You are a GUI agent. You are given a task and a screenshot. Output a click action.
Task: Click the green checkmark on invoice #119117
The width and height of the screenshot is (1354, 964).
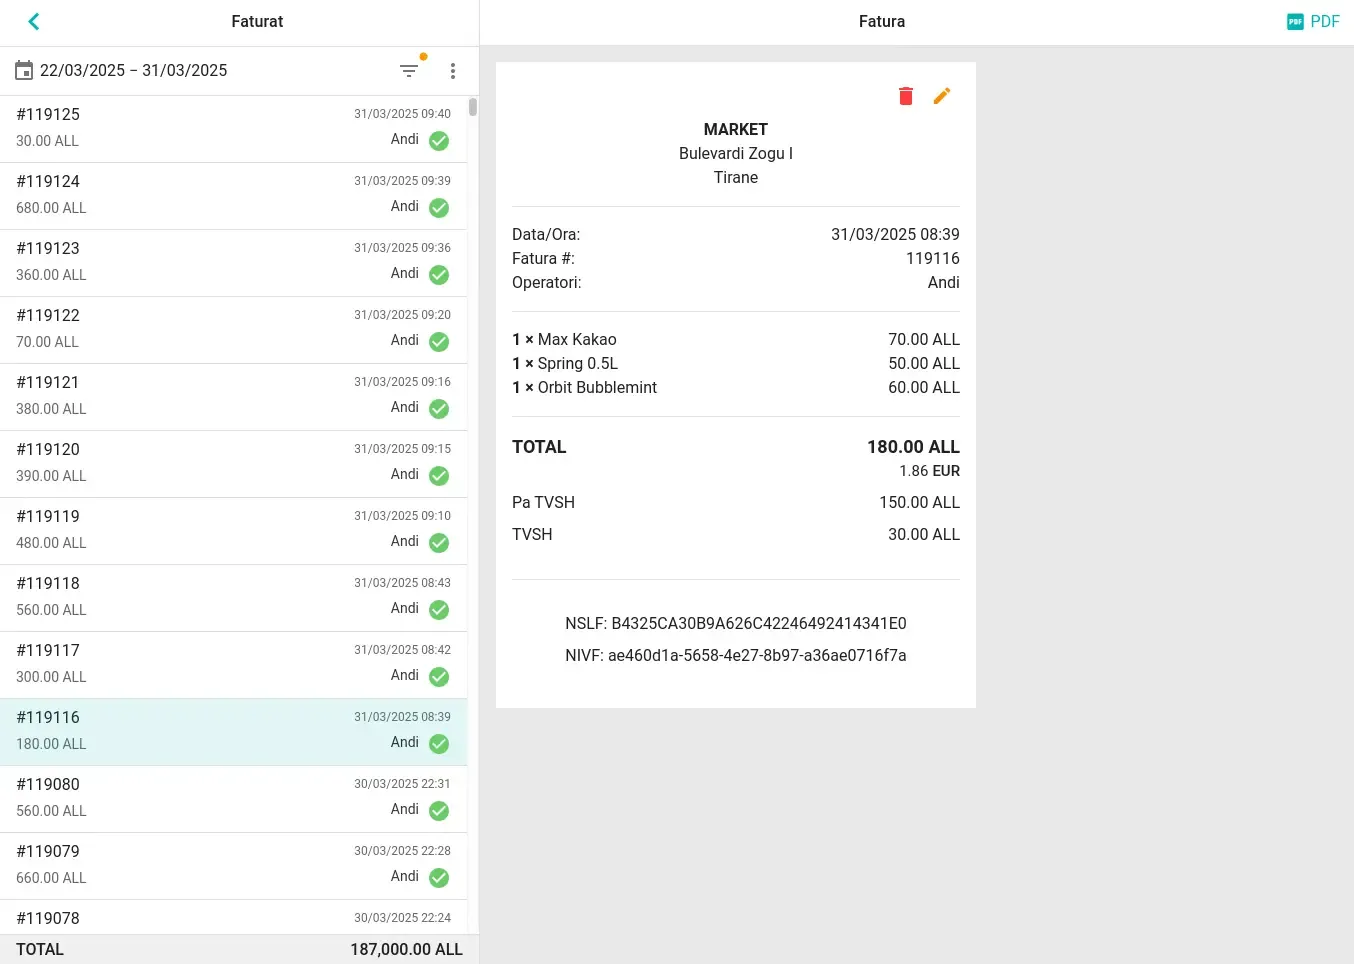tap(438, 676)
